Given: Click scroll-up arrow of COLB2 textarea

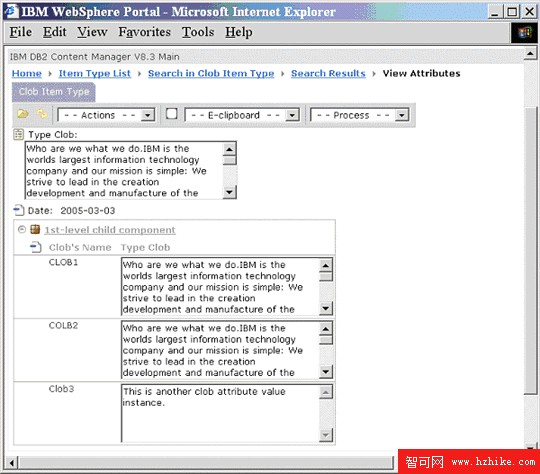Looking at the screenshot, I should point(326,329).
